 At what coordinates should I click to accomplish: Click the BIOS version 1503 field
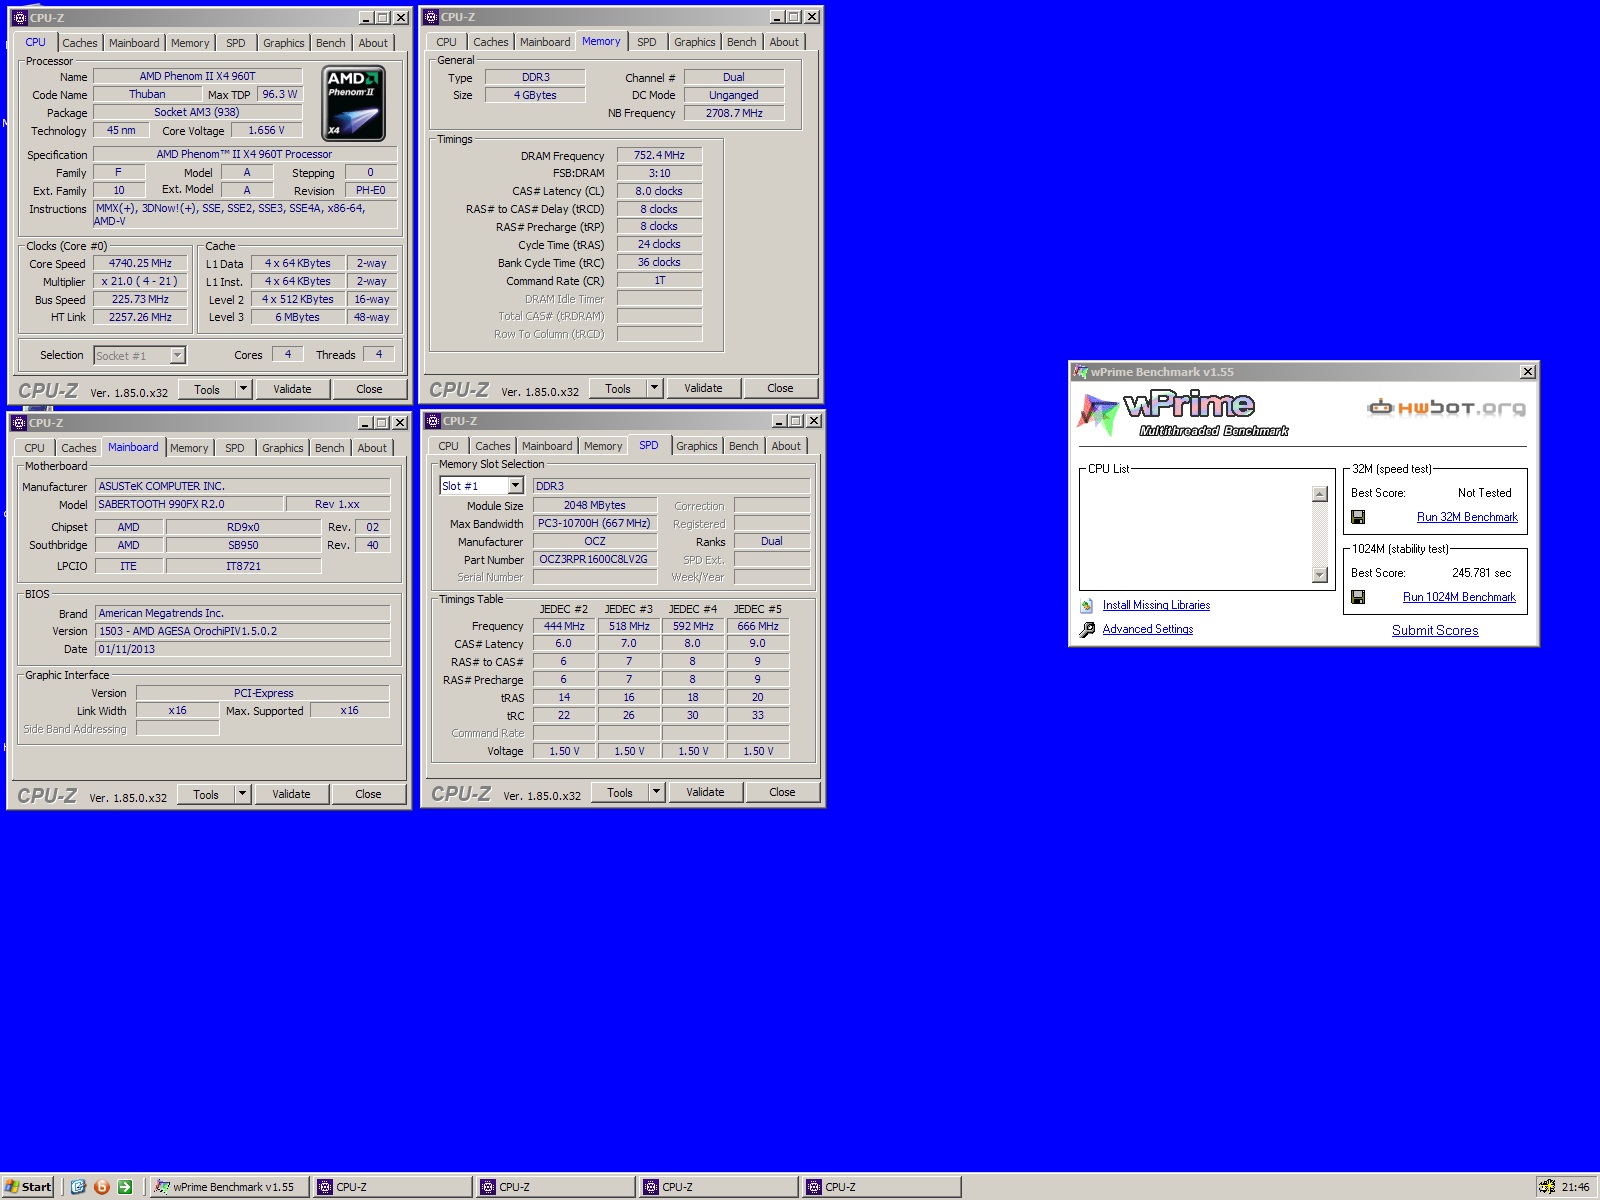tap(242, 631)
